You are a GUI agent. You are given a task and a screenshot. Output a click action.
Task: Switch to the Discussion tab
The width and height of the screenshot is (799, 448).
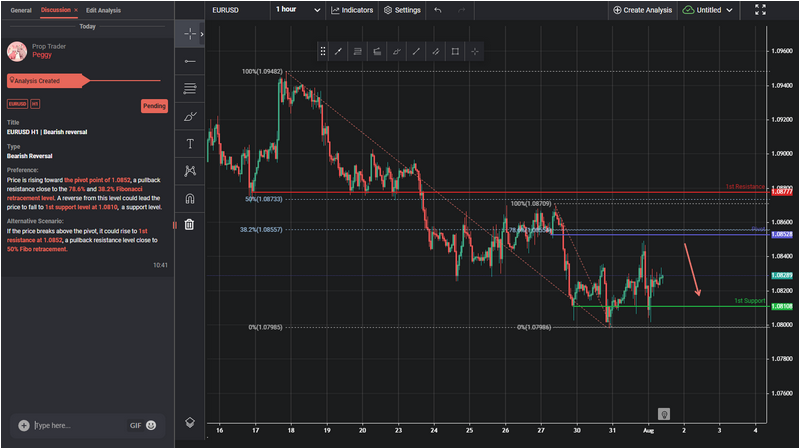coord(56,10)
